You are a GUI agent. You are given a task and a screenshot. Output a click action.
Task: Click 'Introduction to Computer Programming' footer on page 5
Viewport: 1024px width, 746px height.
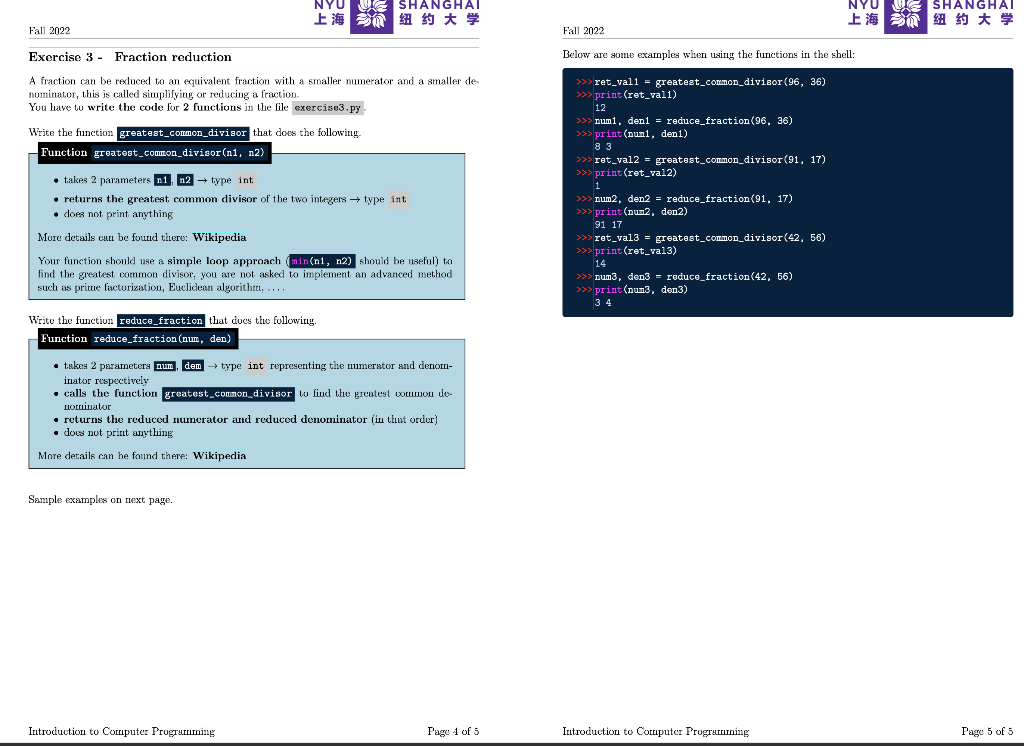[656, 732]
